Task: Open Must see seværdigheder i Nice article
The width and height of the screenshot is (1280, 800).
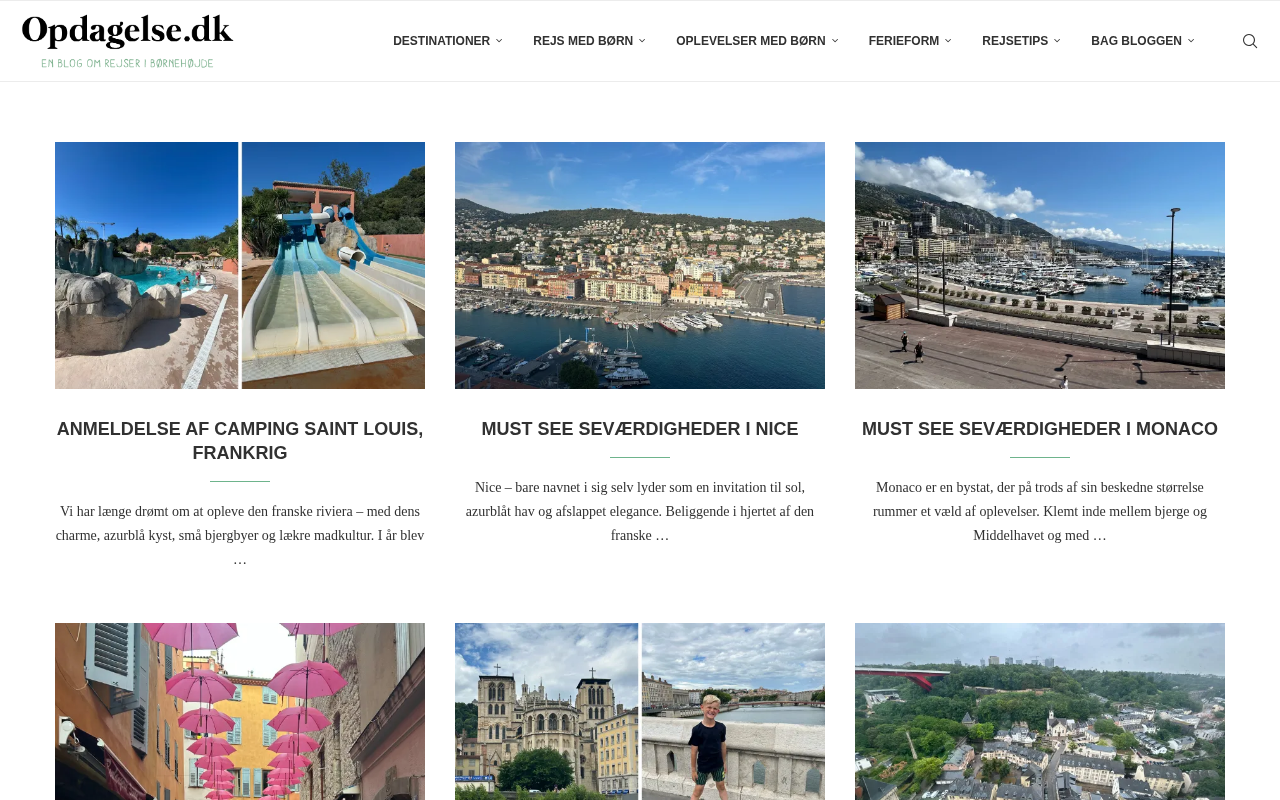Action: [640, 429]
